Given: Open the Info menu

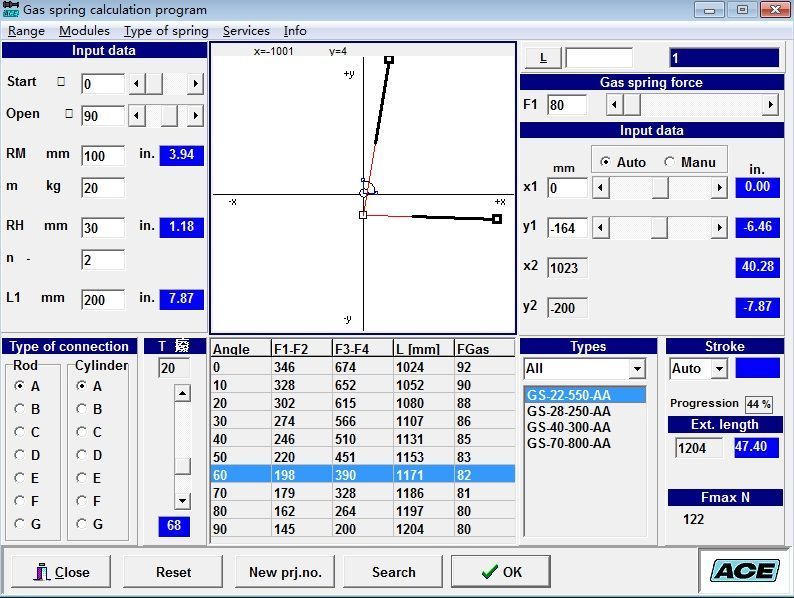Looking at the screenshot, I should tap(295, 31).
